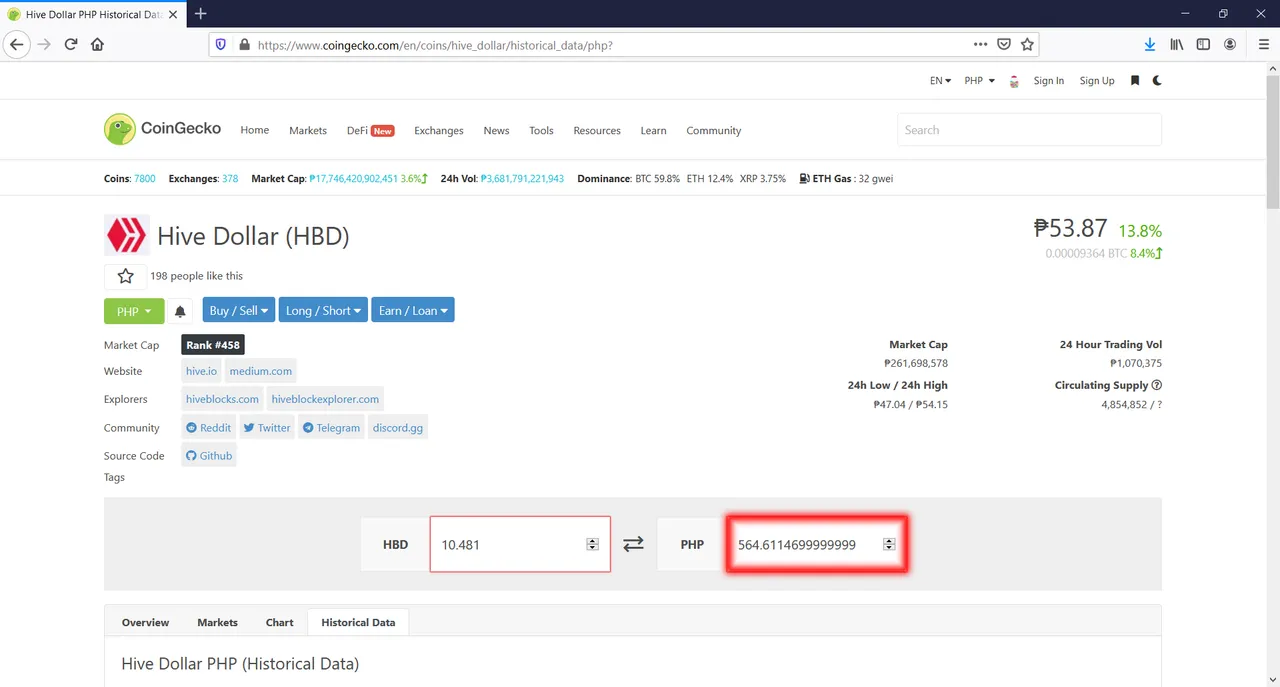Screen dimensions: 1280x687
Task: Expand the Long / Short dropdown
Action: point(323,311)
